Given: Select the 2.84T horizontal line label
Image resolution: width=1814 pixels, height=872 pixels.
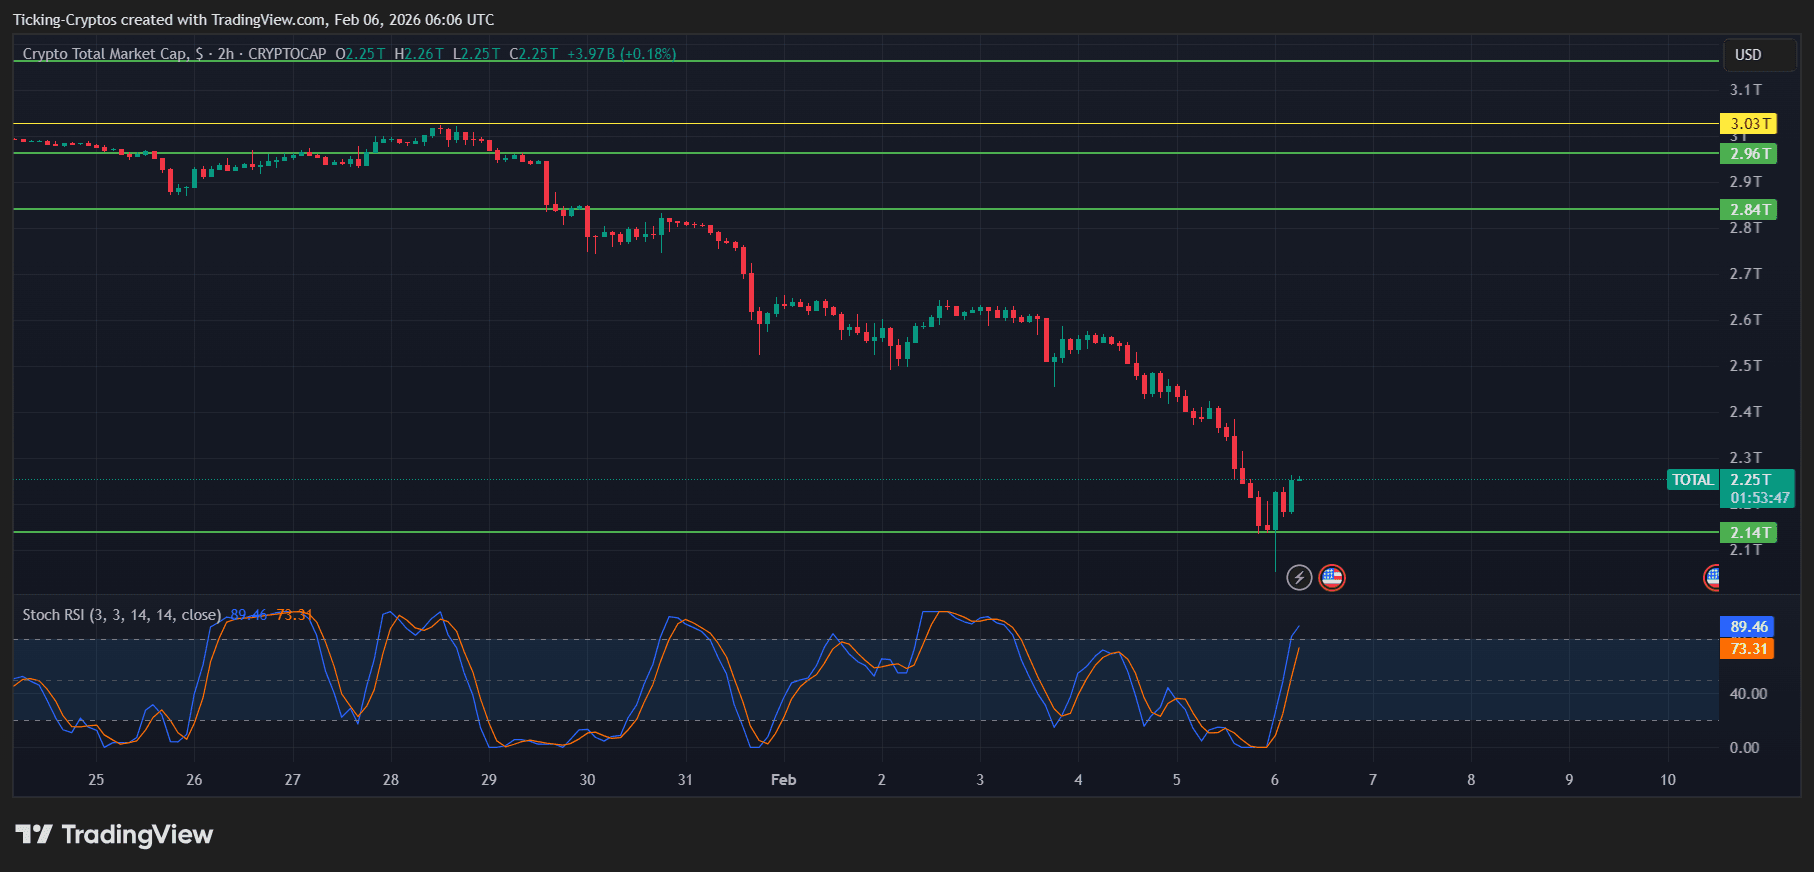Looking at the screenshot, I should (x=1748, y=210).
